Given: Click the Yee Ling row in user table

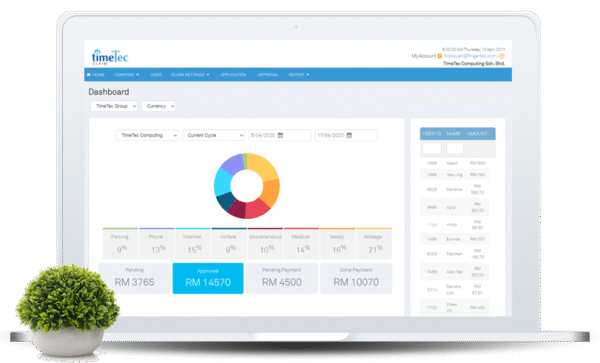Looking at the screenshot, I should (x=455, y=175).
